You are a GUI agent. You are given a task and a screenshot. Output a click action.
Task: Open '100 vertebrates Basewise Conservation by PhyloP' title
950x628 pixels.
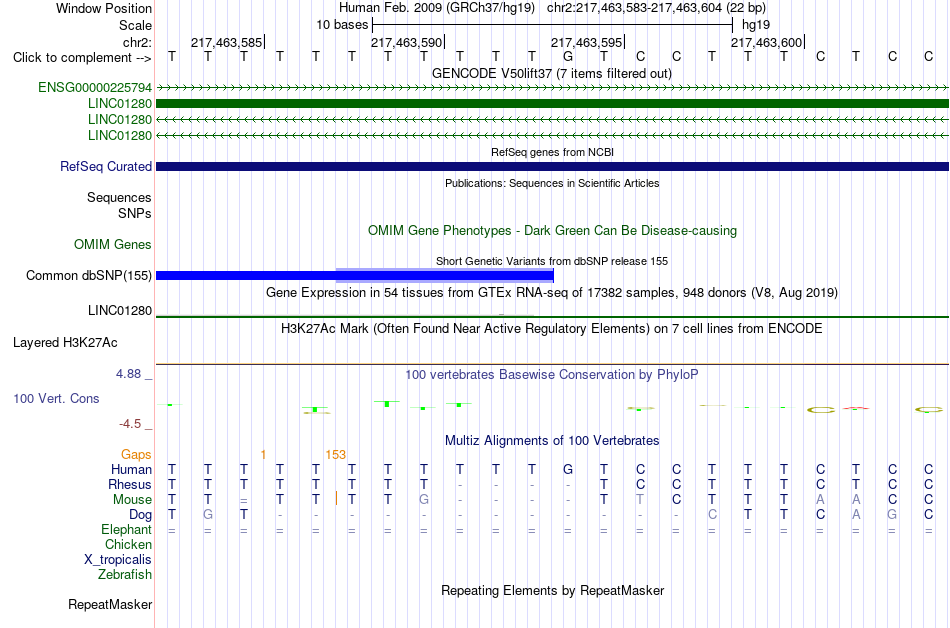[x=552, y=375]
